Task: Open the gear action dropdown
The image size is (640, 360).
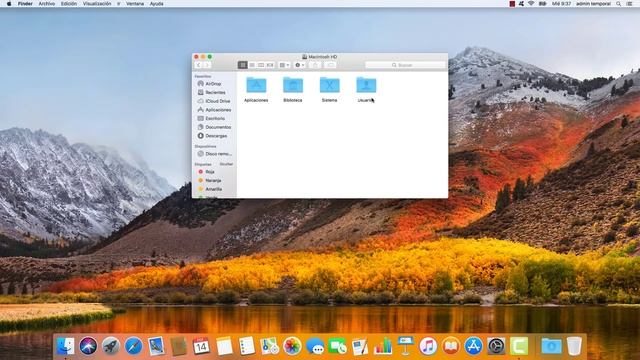Action: pyautogui.click(x=300, y=65)
